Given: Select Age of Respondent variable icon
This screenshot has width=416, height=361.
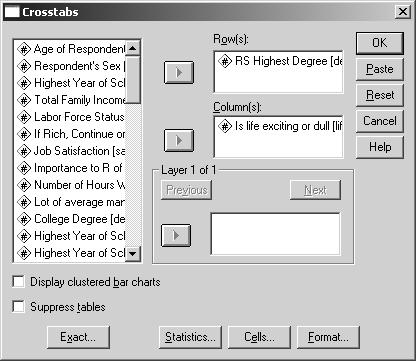Looking at the screenshot, I should (24, 49).
